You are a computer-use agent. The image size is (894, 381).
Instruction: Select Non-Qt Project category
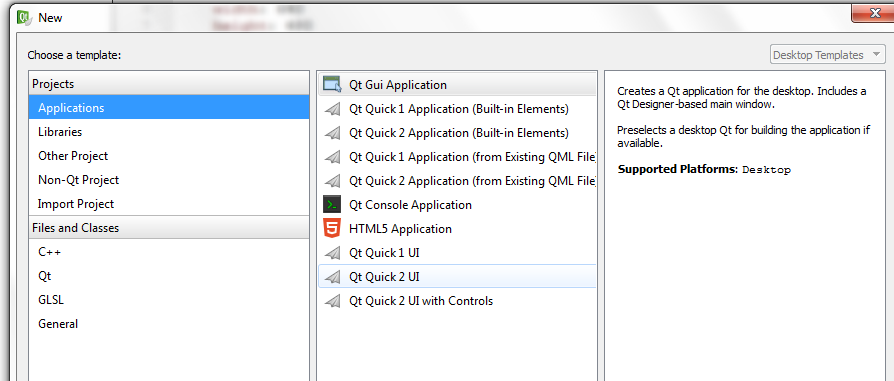pyautogui.click(x=169, y=180)
